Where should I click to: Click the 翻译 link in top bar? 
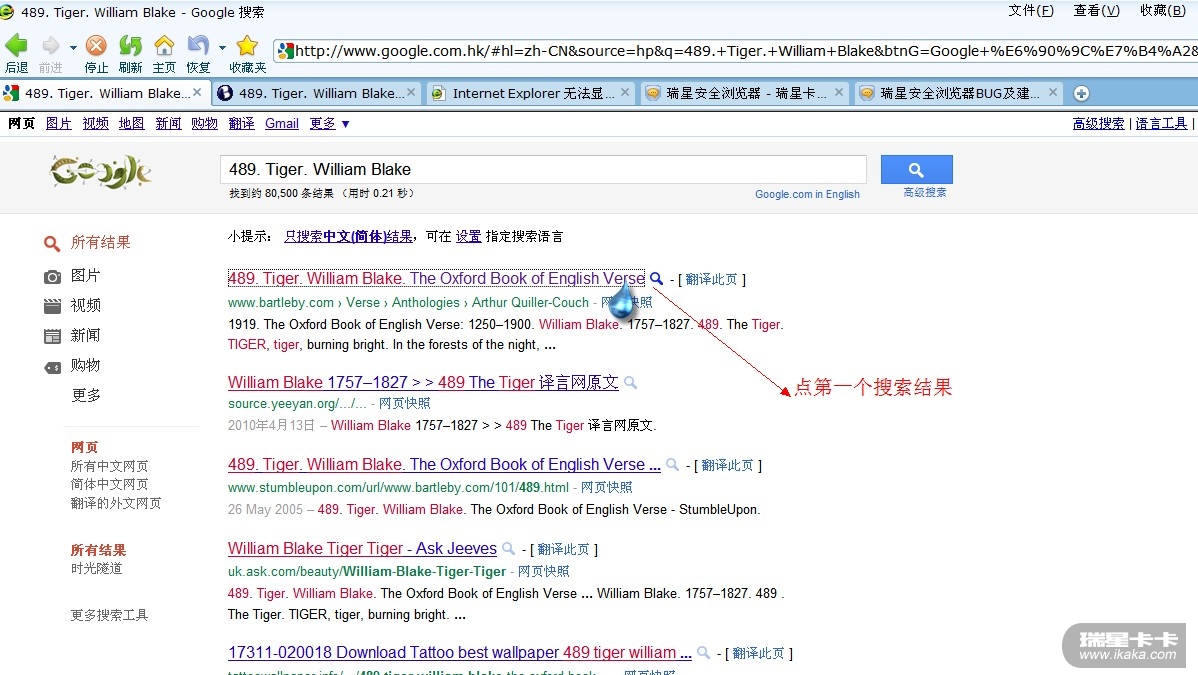point(241,123)
